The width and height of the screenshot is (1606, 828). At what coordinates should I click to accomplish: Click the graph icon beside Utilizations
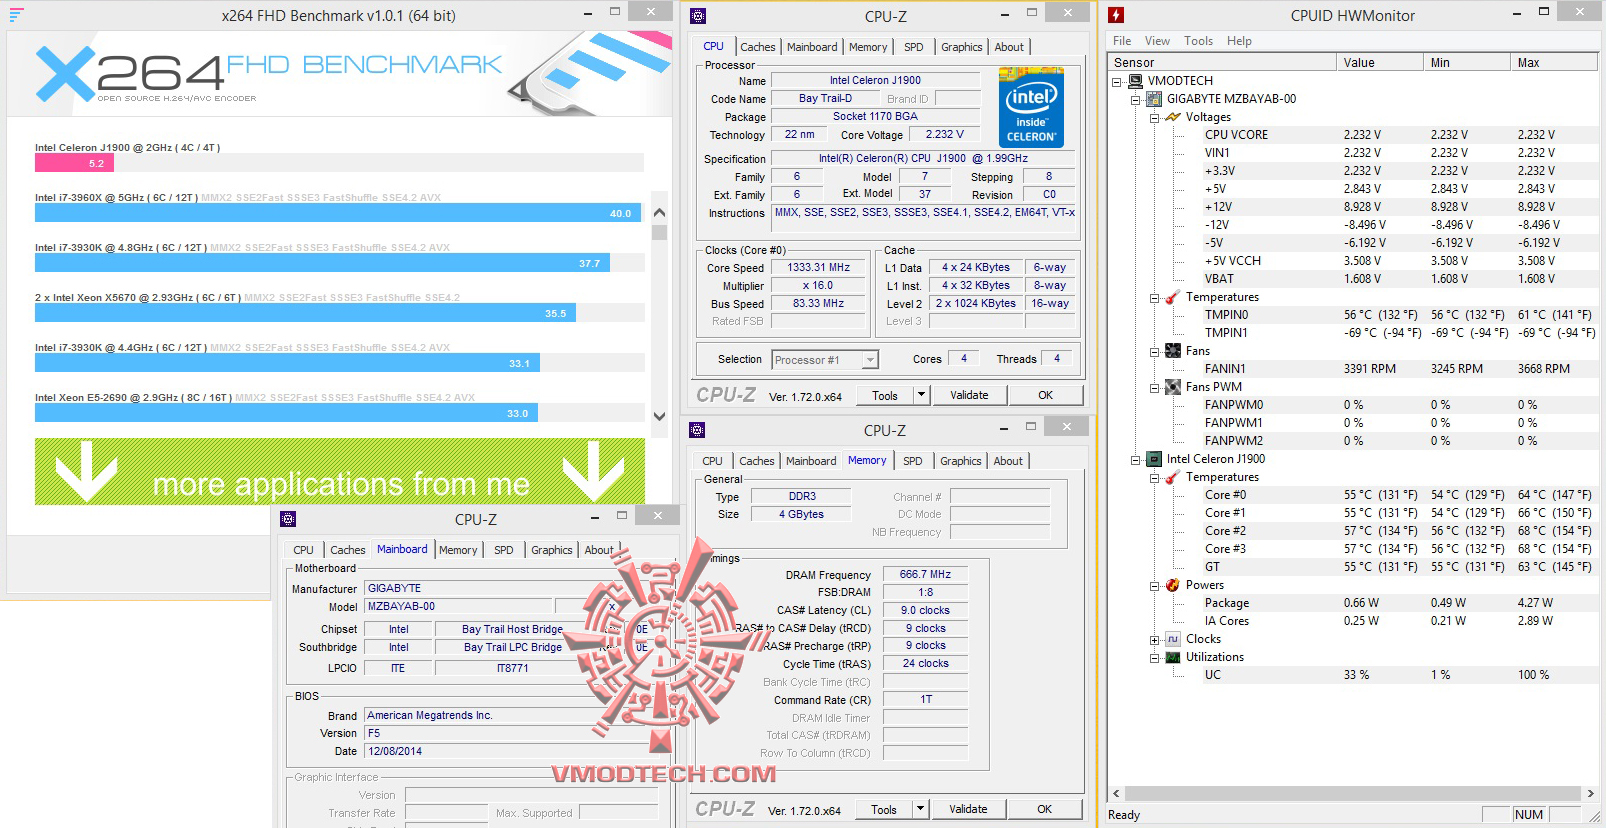[1173, 657]
